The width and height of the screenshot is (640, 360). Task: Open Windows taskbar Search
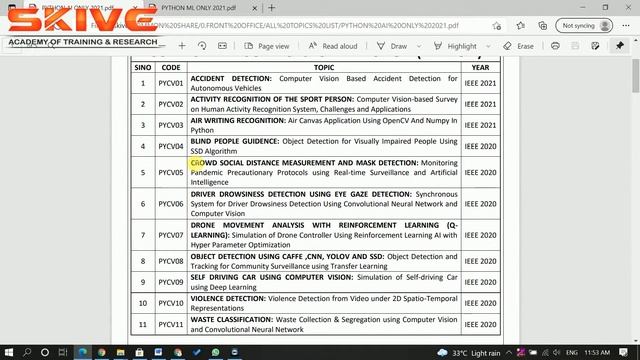click(x=27, y=352)
